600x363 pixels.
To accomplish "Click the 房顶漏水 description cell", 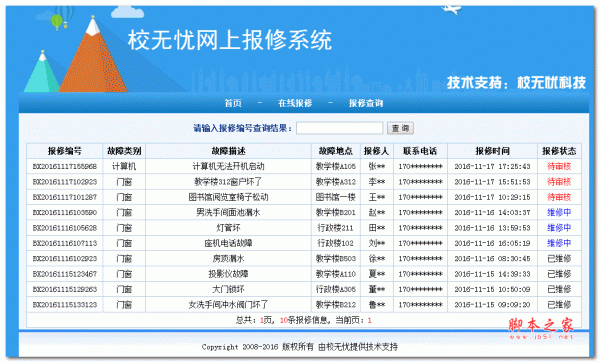I will coord(228,259).
